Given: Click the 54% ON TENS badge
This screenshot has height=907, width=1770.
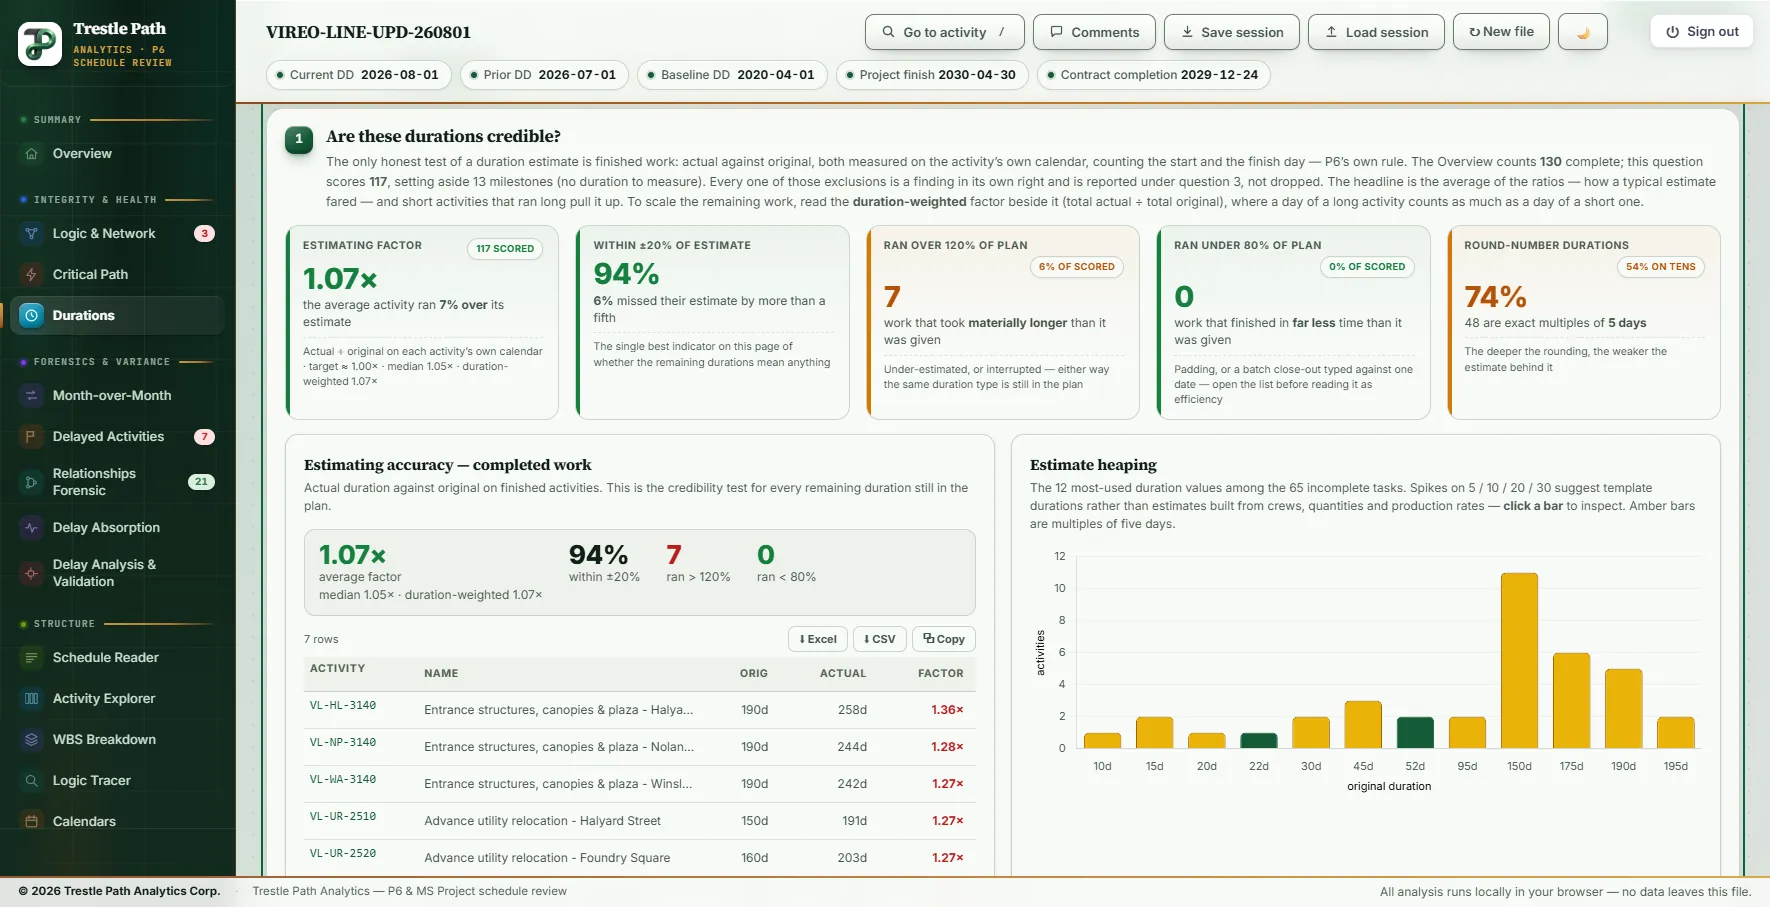Looking at the screenshot, I should pos(1660,267).
